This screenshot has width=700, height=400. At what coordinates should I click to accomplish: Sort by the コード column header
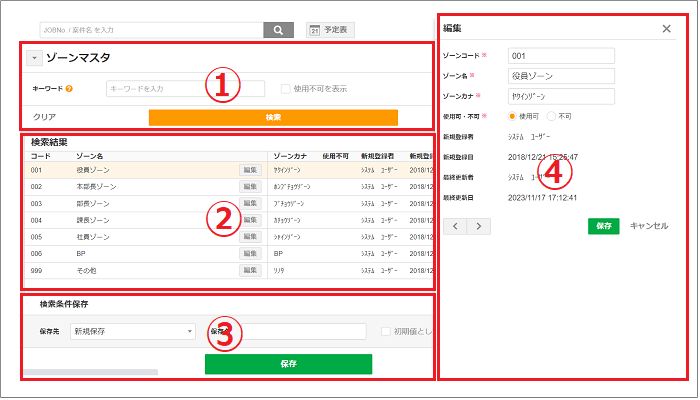click(x=40, y=157)
